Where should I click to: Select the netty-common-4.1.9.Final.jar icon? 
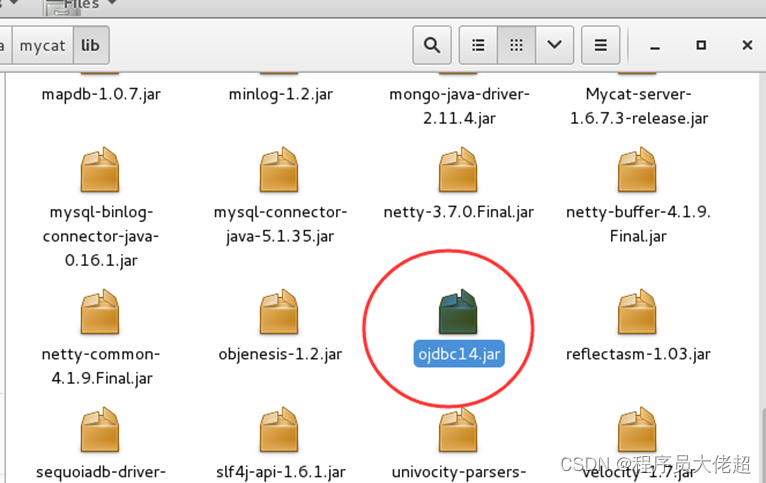[100, 312]
